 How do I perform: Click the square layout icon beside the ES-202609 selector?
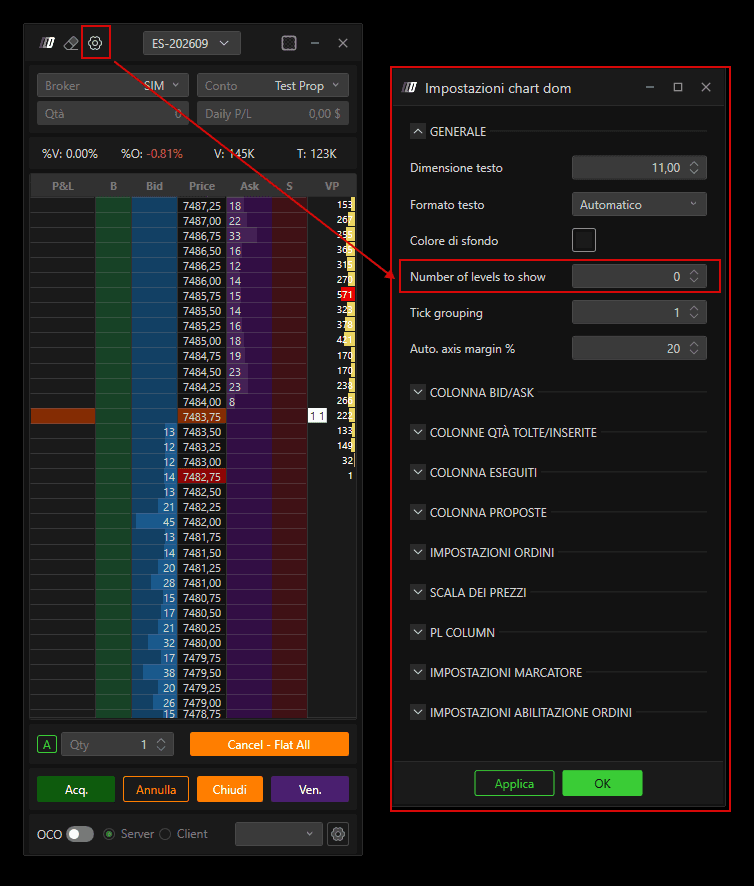coord(289,43)
